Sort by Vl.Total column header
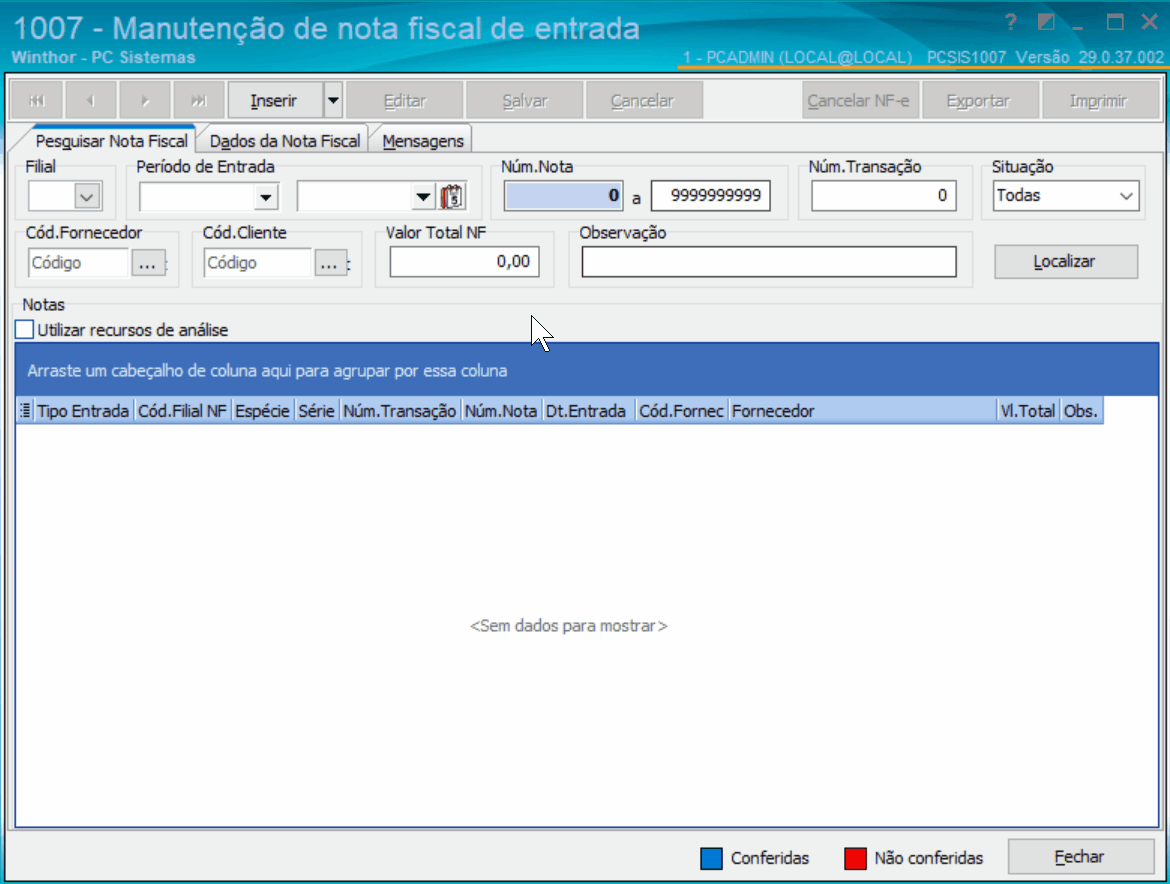Viewport: 1170px width, 884px height. [1028, 411]
